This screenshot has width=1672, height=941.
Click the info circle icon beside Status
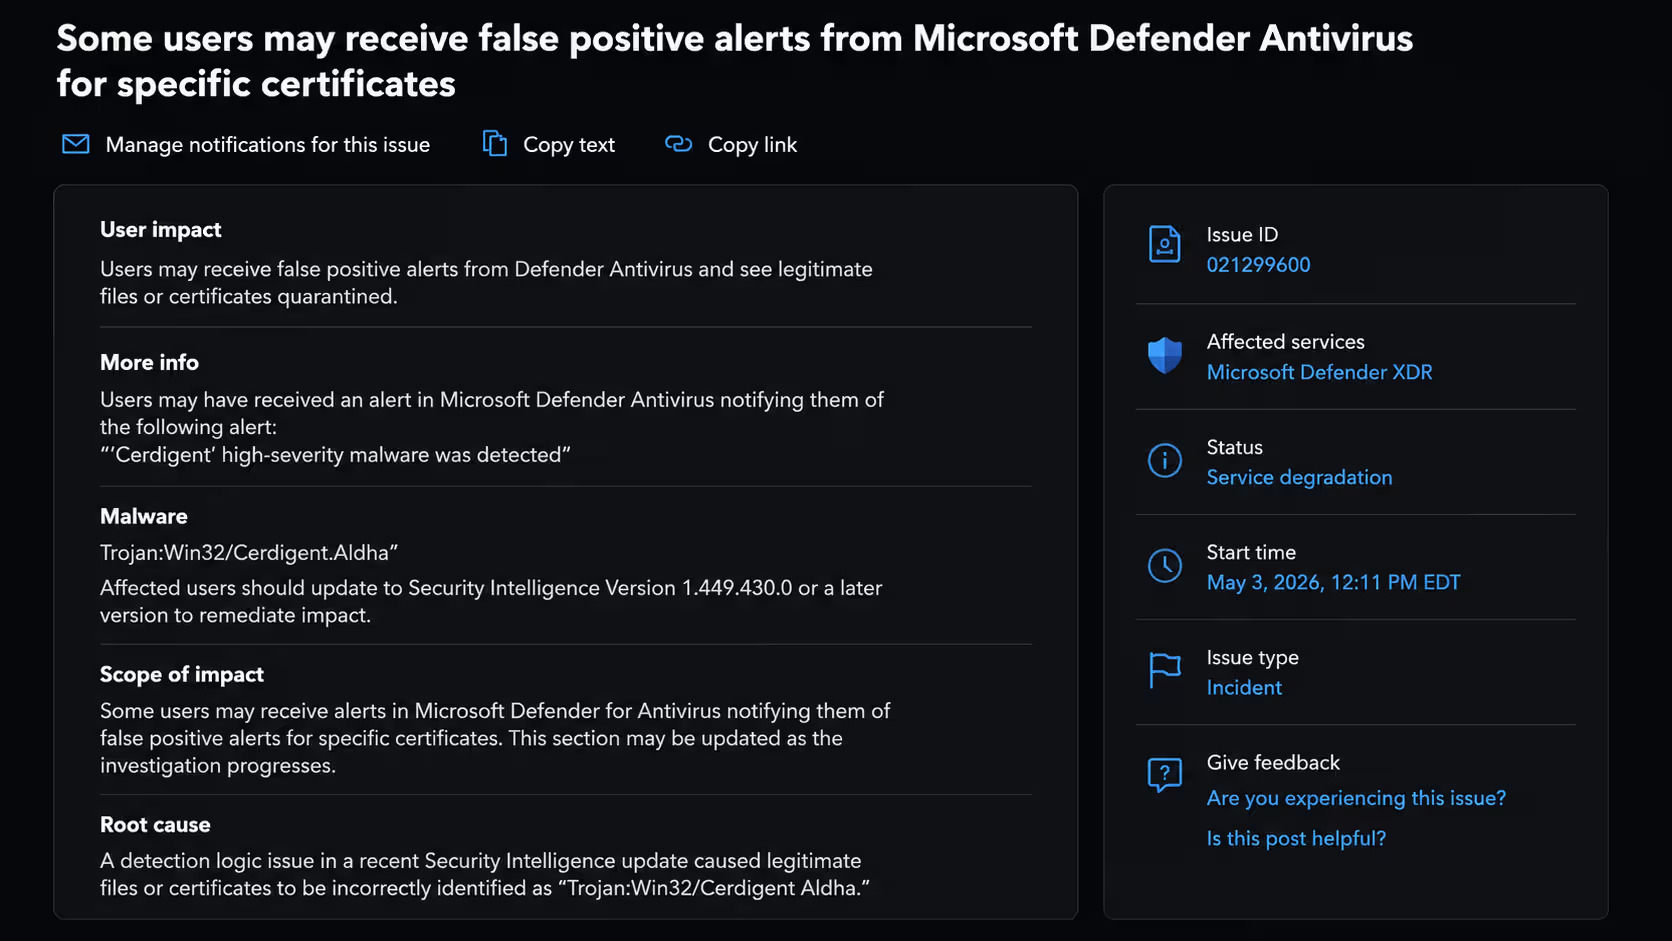pyautogui.click(x=1165, y=460)
